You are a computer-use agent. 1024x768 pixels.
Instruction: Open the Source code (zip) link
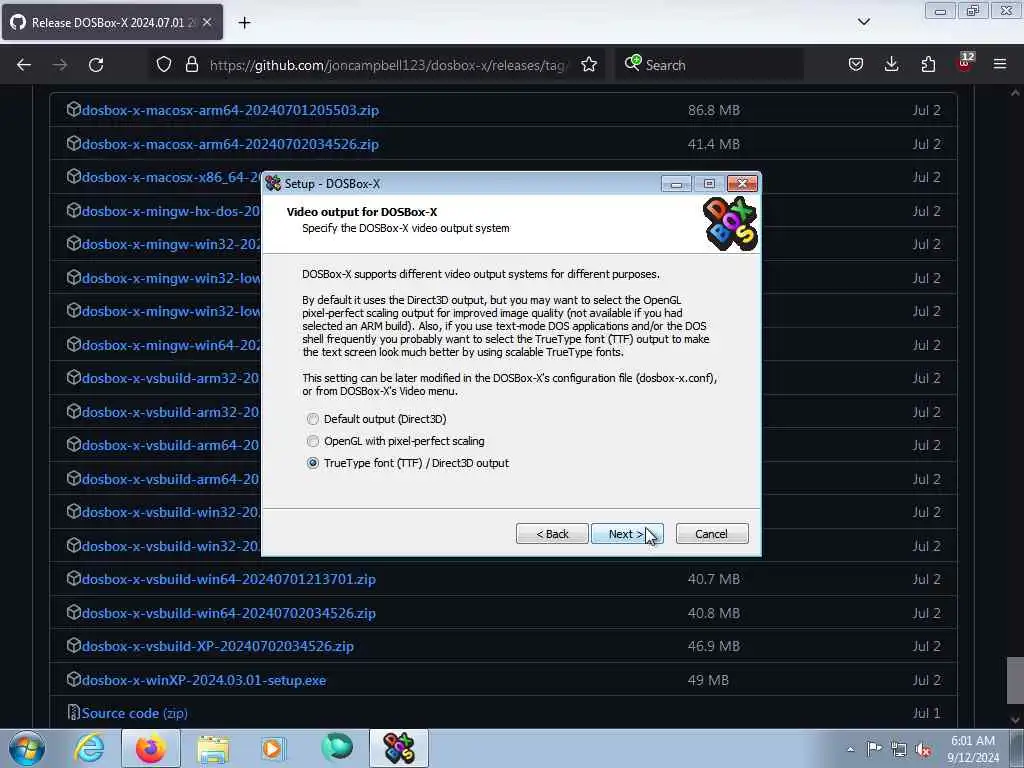pos(135,714)
